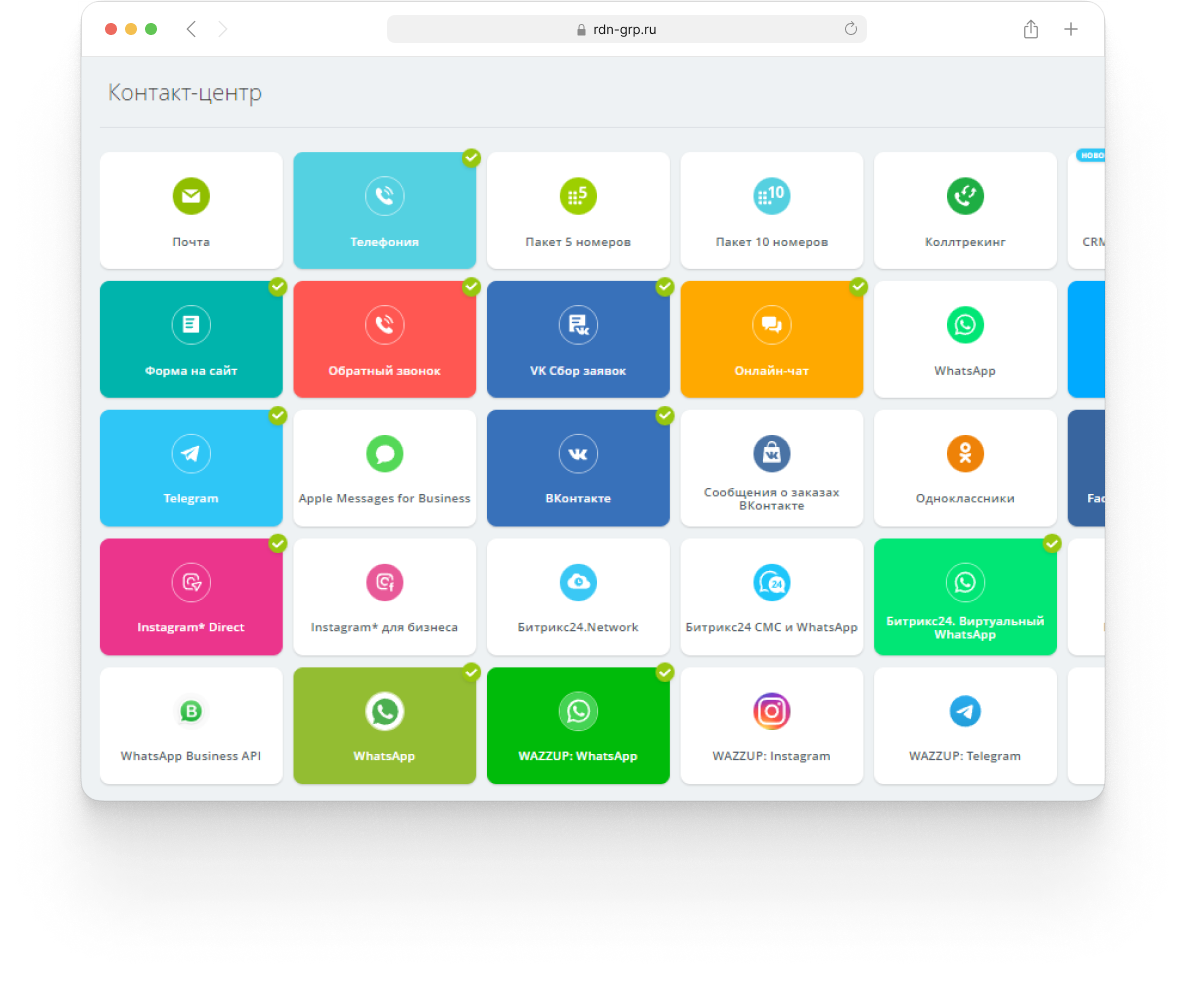The image size is (1186, 982).
Task: Open the Телефония phone icon
Action: pos(384,197)
